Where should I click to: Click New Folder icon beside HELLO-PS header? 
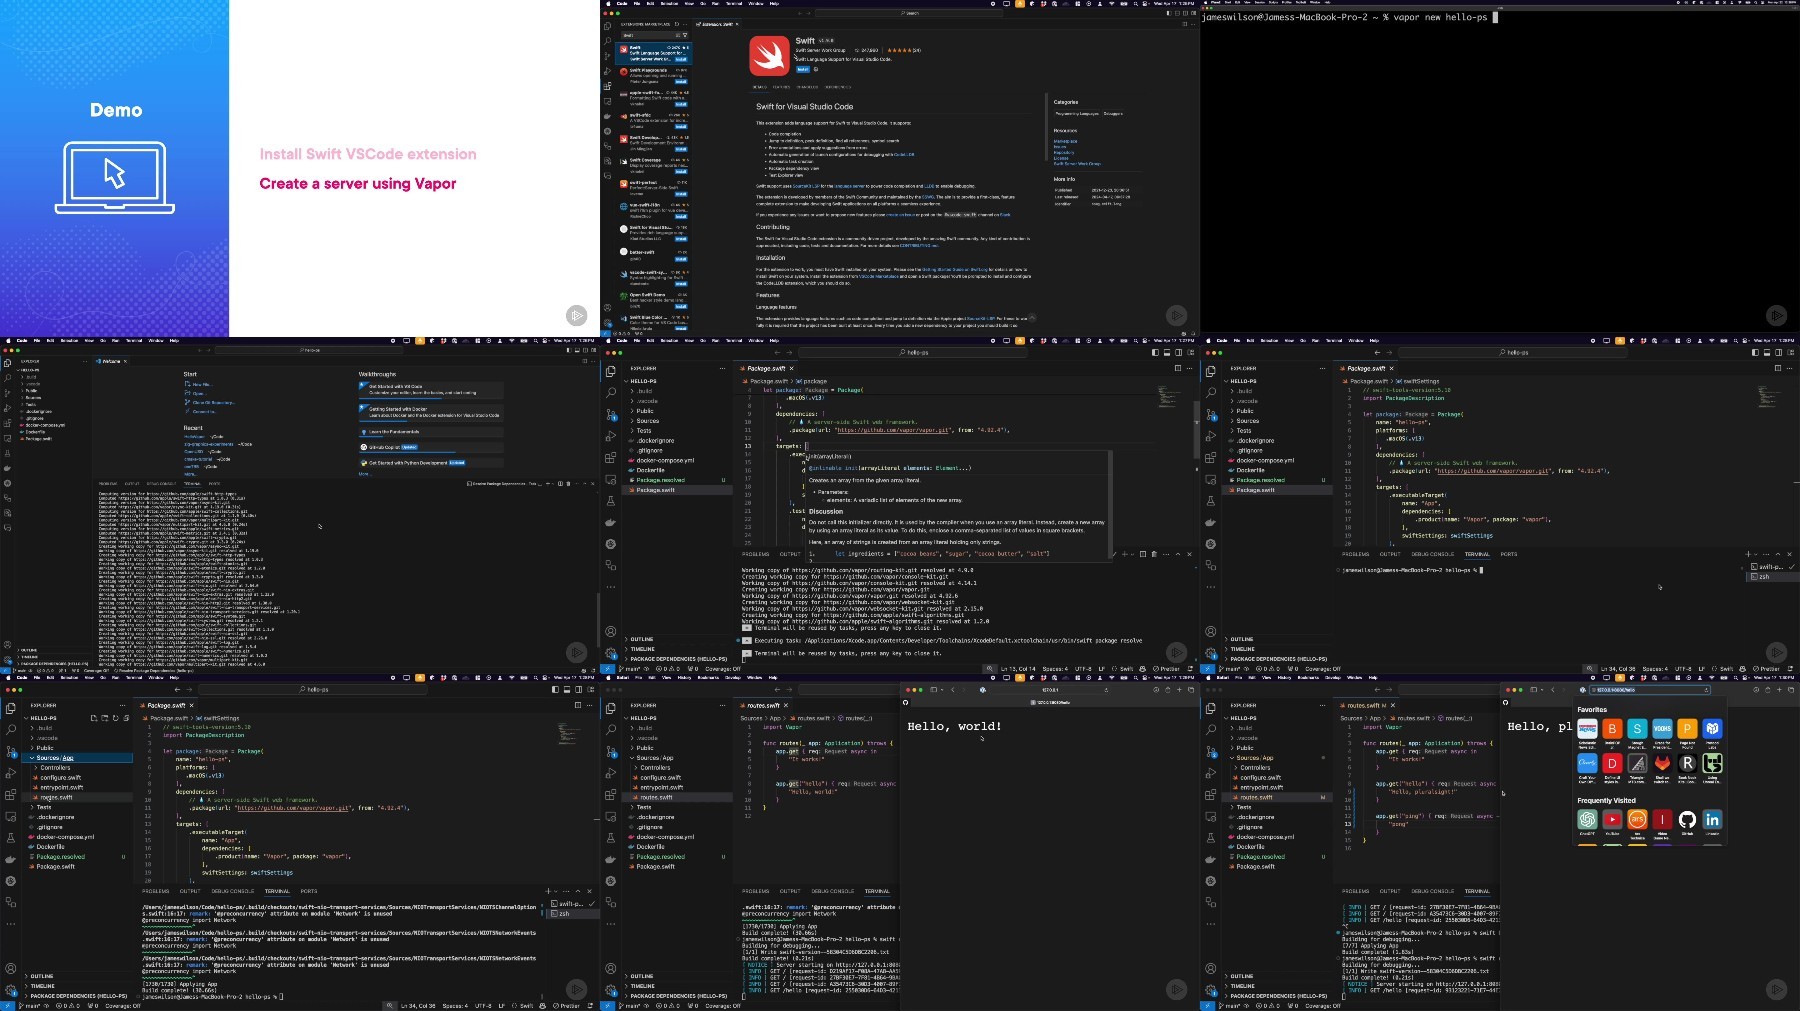[105, 718]
